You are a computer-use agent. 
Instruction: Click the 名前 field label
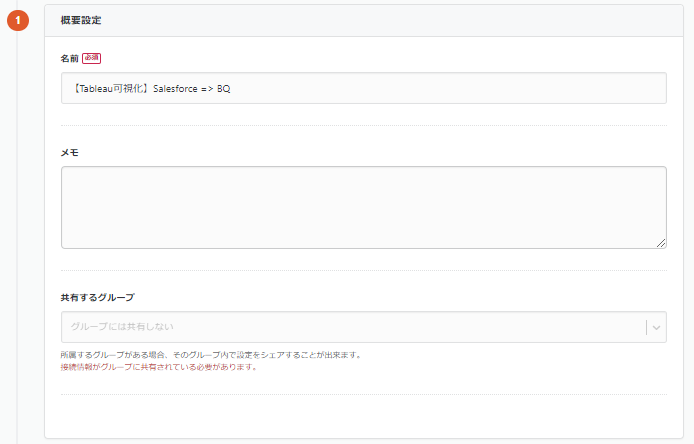[x=69, y=58]
